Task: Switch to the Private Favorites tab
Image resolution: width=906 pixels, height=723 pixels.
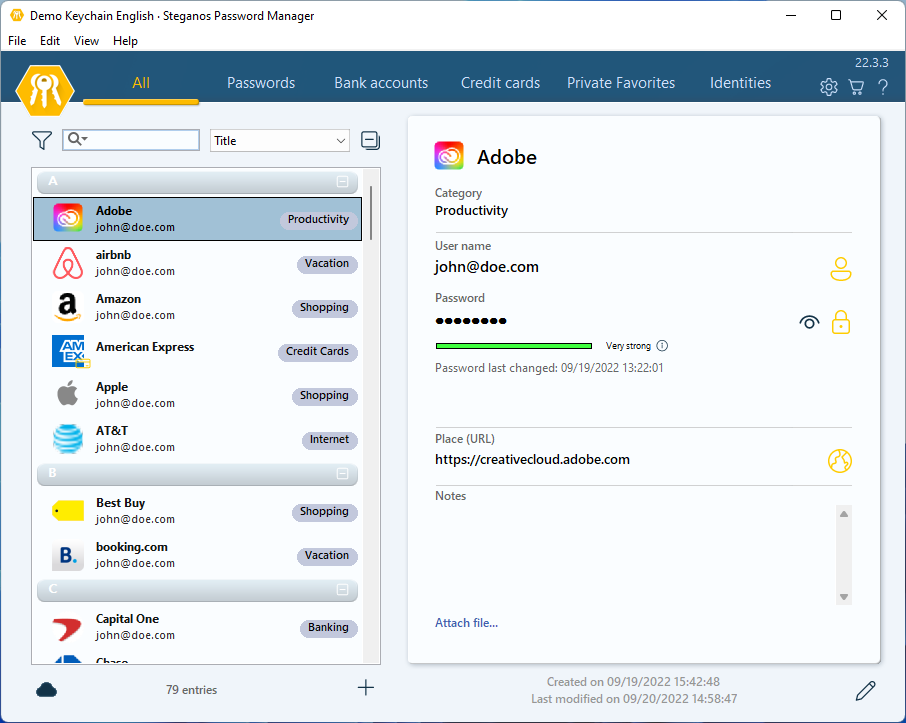Action: click(x=621, y=83)
